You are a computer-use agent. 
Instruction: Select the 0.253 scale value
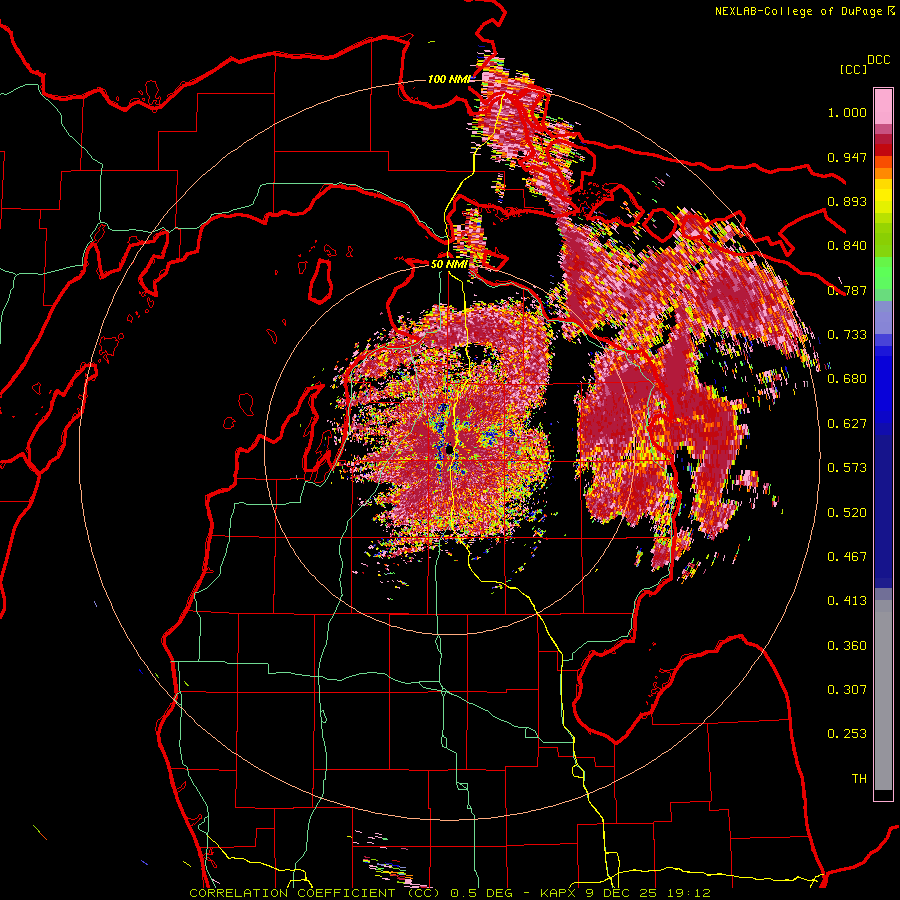pos(847,734)
